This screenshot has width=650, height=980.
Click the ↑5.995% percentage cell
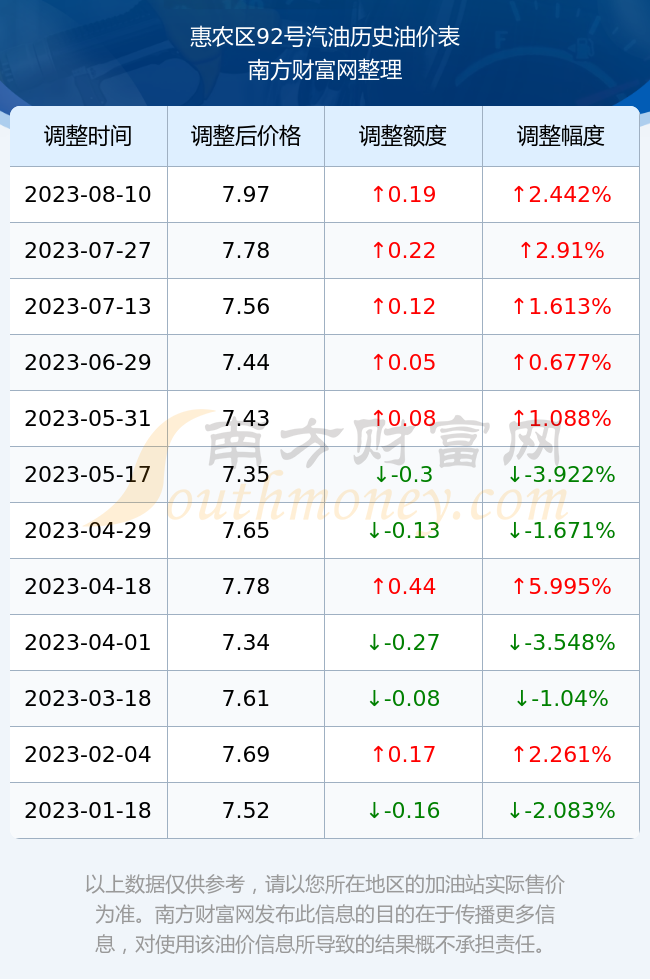561,586
